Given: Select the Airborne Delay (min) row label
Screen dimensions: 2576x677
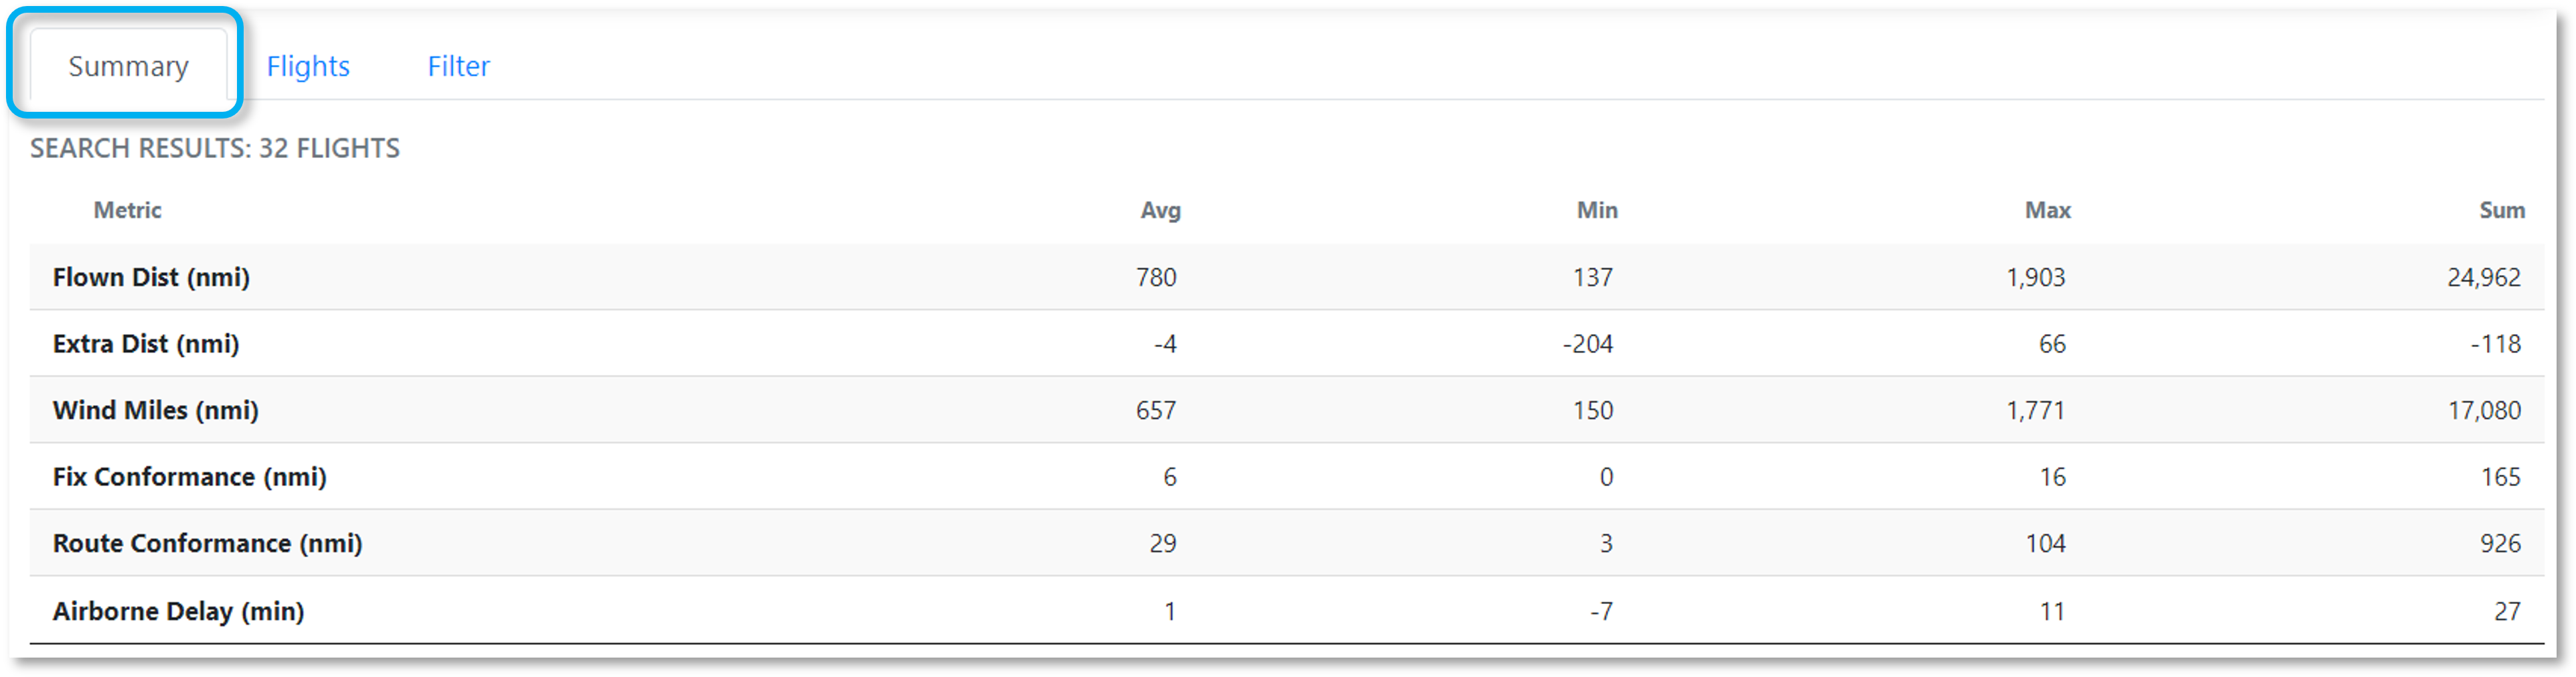Looking at the screenshot, I should (x=178, y=611).
